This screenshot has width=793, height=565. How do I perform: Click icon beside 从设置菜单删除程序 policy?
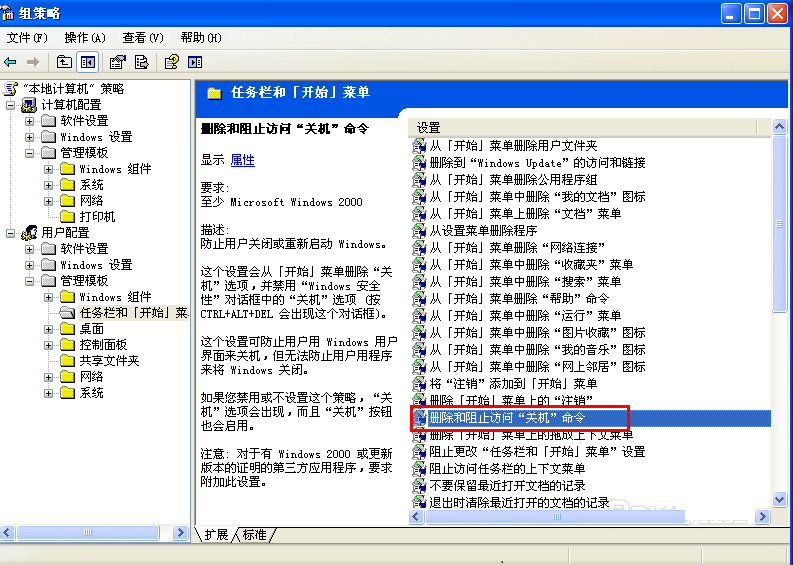click(x=419, y=231)
